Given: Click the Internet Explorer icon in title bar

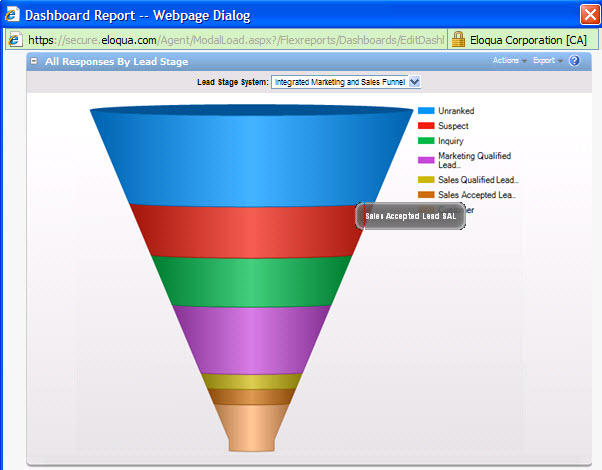Looking at the screenshot, I should click(x=12, y=15).
